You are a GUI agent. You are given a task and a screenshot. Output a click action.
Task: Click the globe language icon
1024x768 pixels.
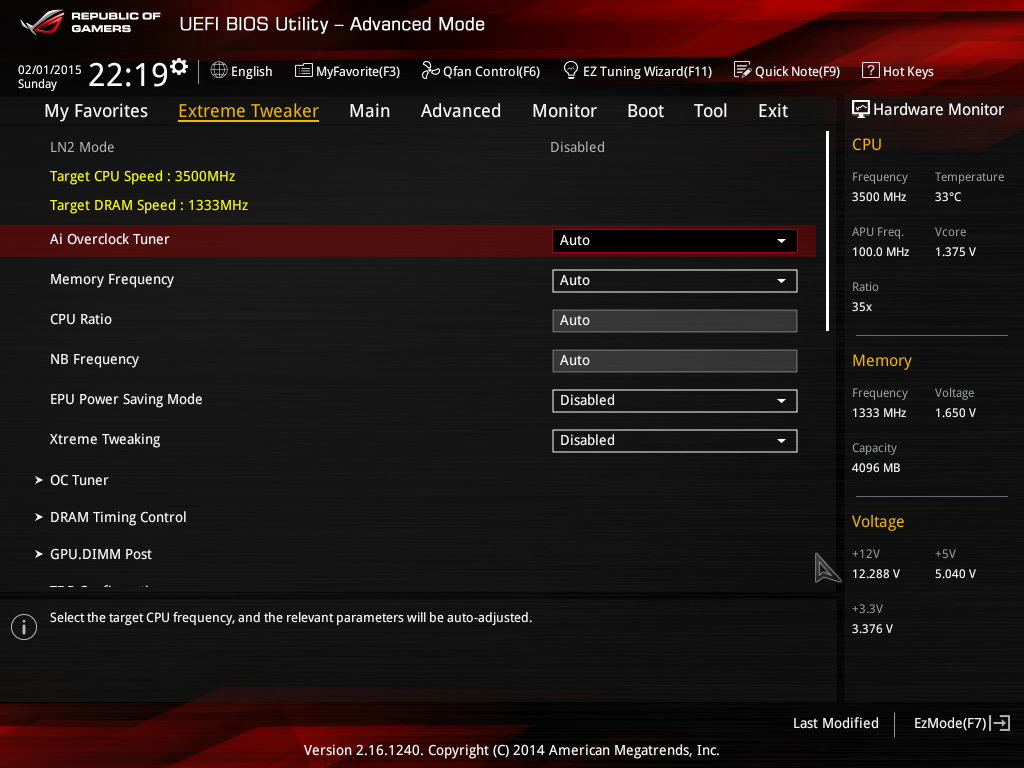[x=219, y=70]
